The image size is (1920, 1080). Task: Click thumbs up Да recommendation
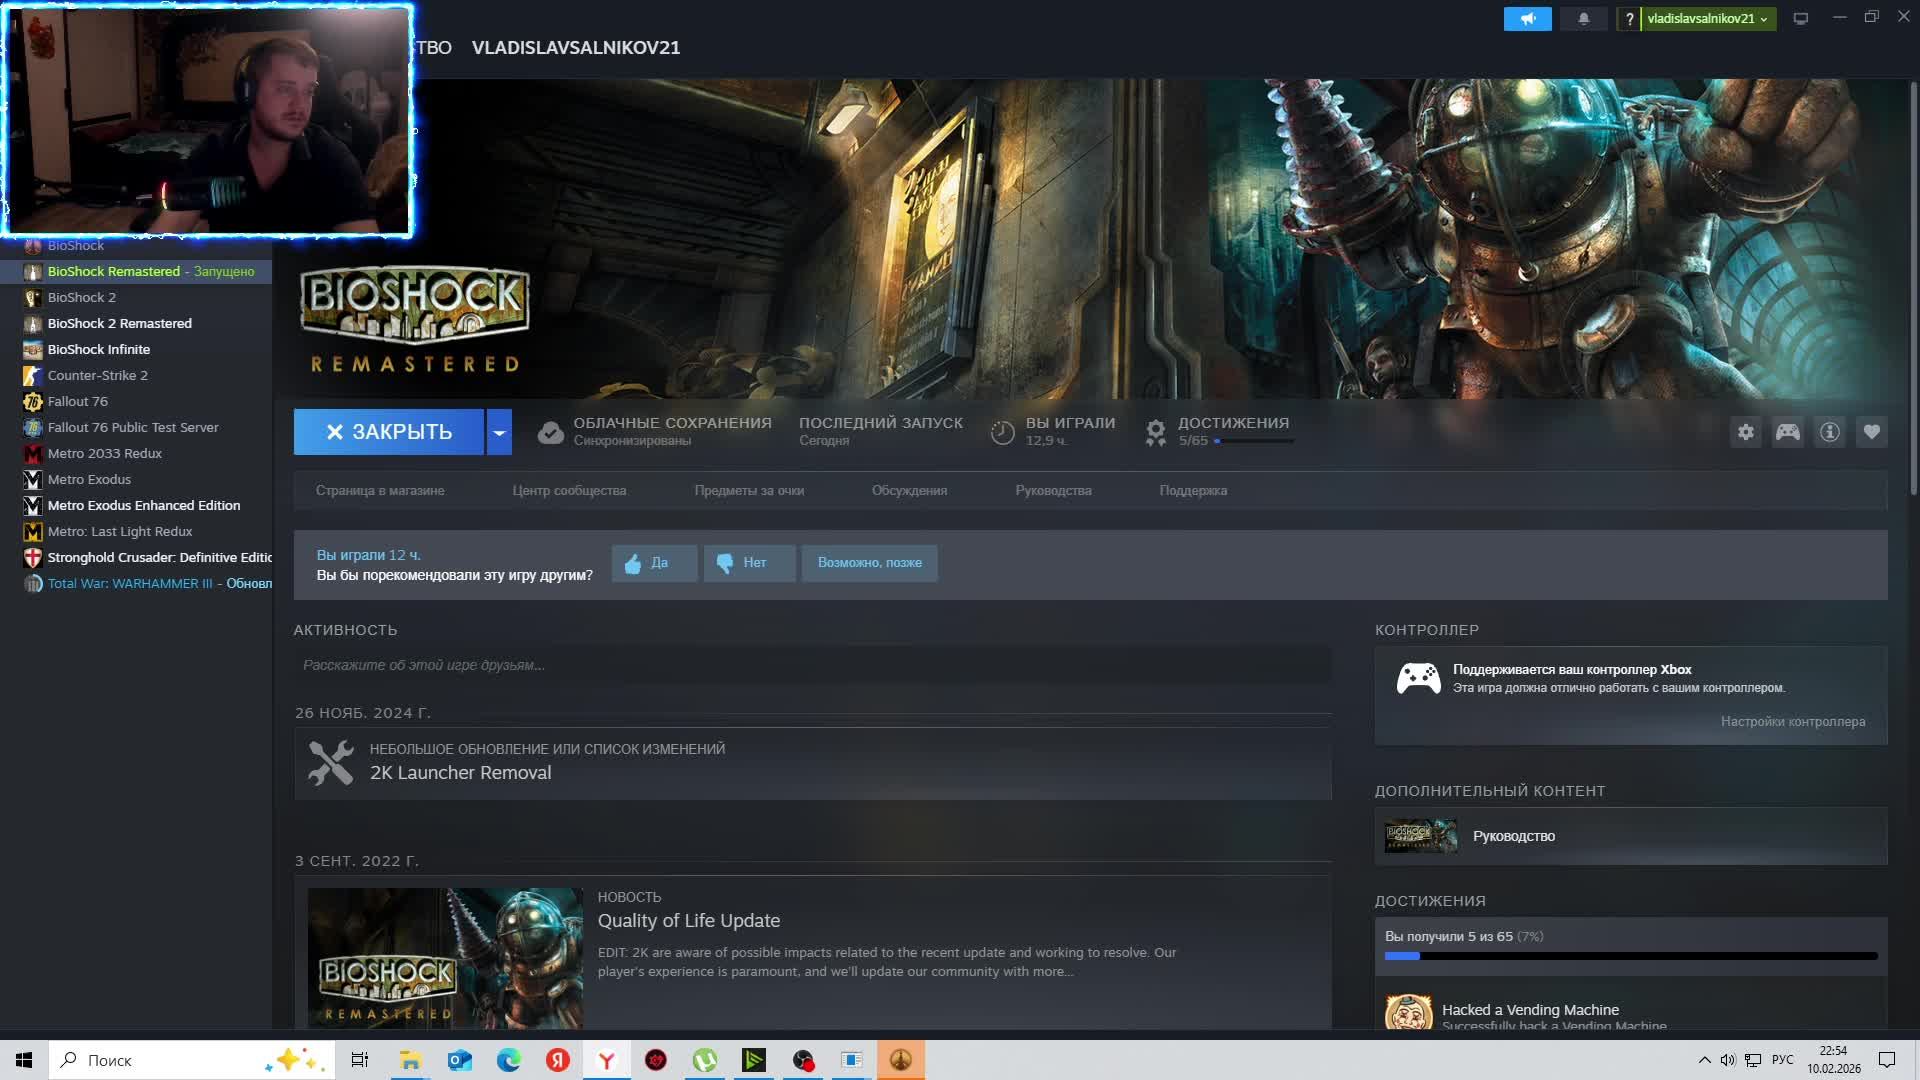pos(654,563)
